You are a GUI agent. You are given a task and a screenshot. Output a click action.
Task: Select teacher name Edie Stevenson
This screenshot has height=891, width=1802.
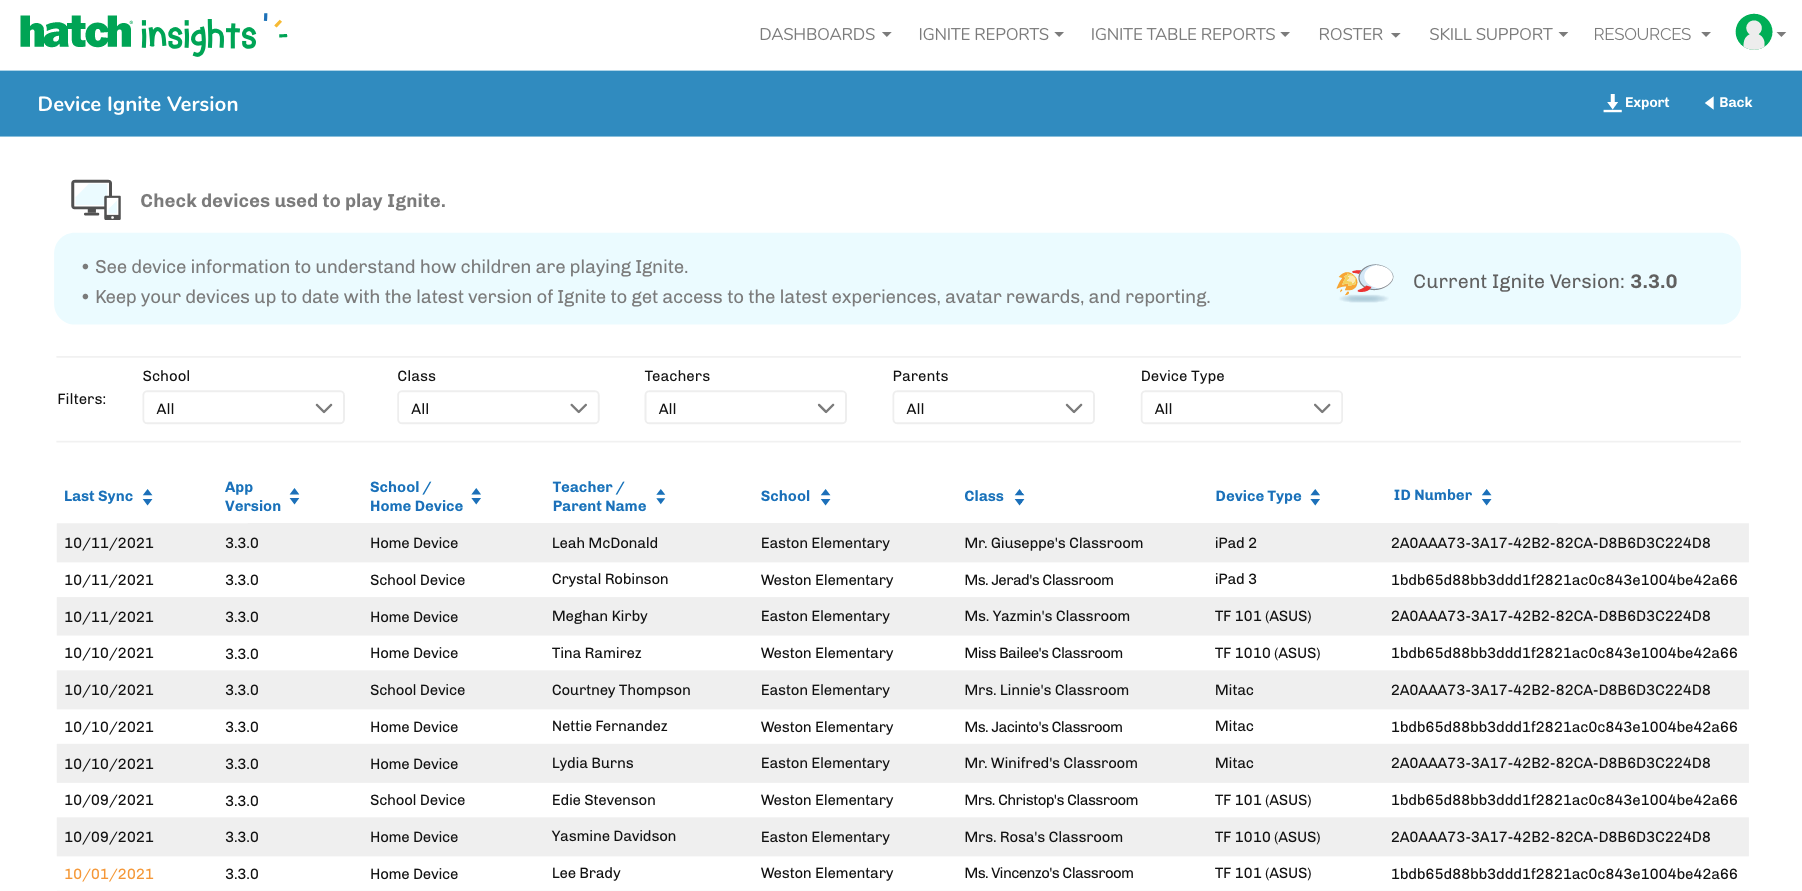pyautogui.click(x=604, y=800)
